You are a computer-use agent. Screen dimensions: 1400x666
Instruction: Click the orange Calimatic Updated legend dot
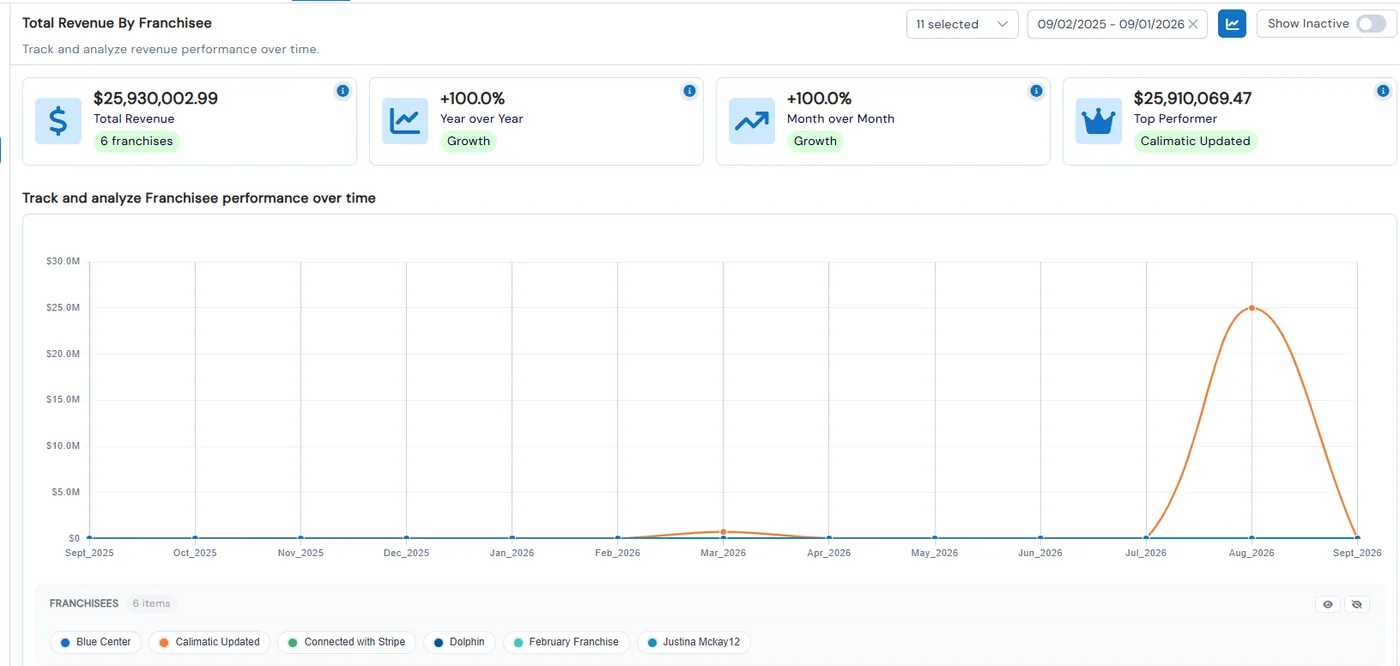[164, 642]
